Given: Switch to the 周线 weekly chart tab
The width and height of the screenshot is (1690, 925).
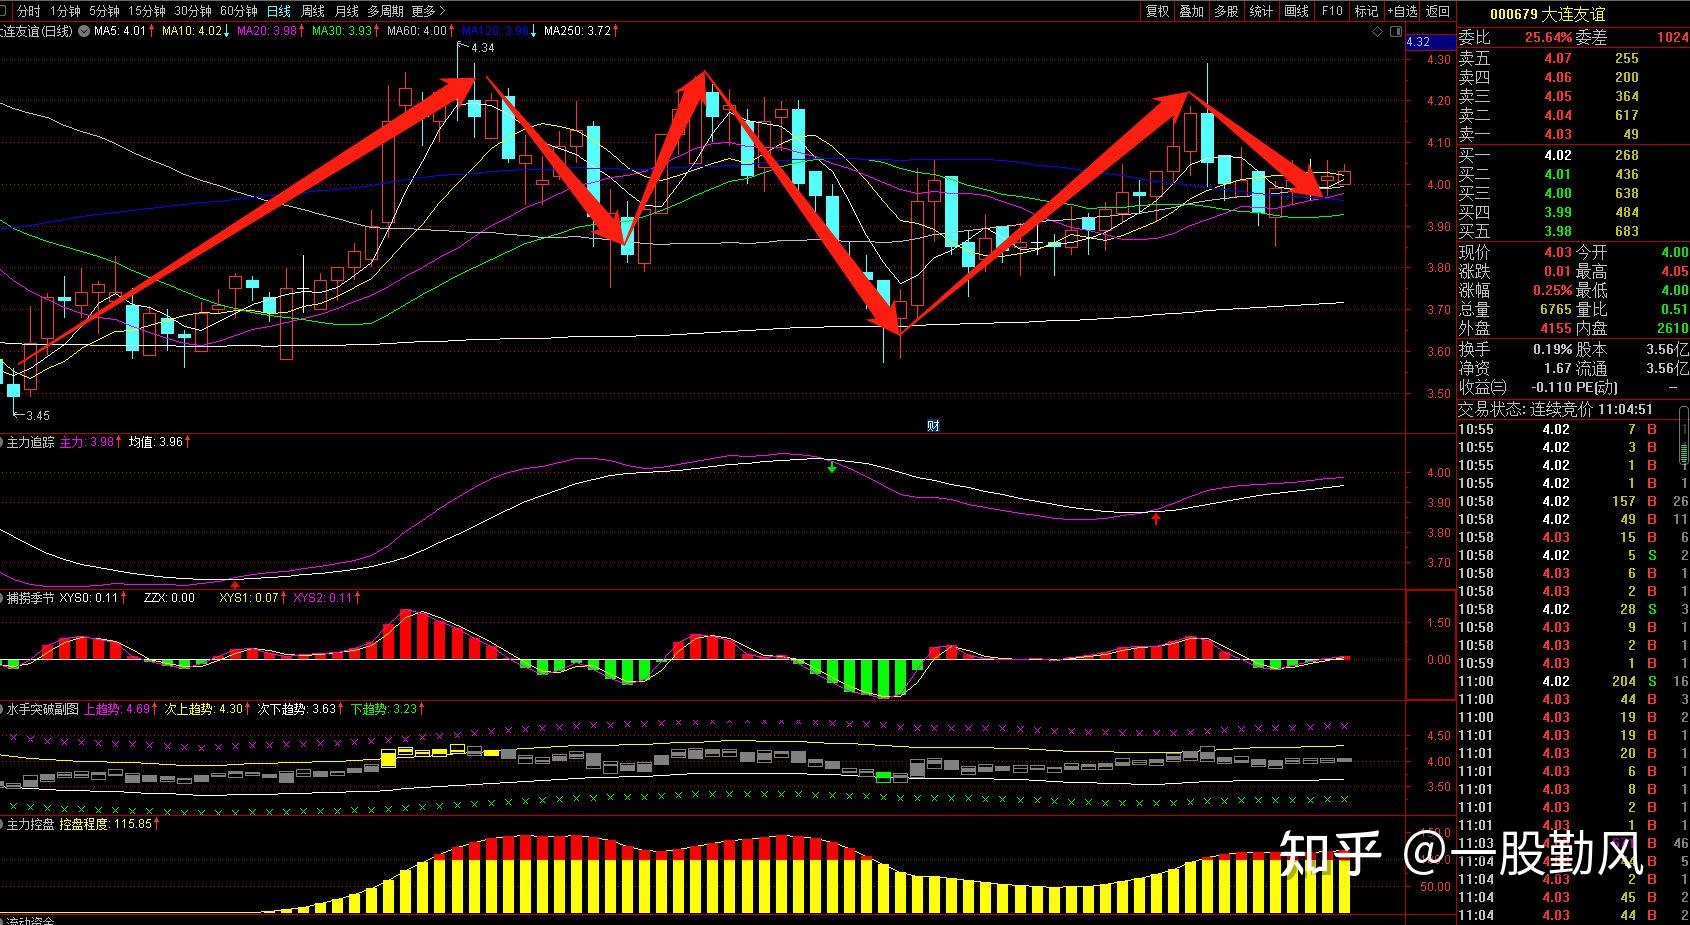Looking at the screenshot, I should point(313,11).
